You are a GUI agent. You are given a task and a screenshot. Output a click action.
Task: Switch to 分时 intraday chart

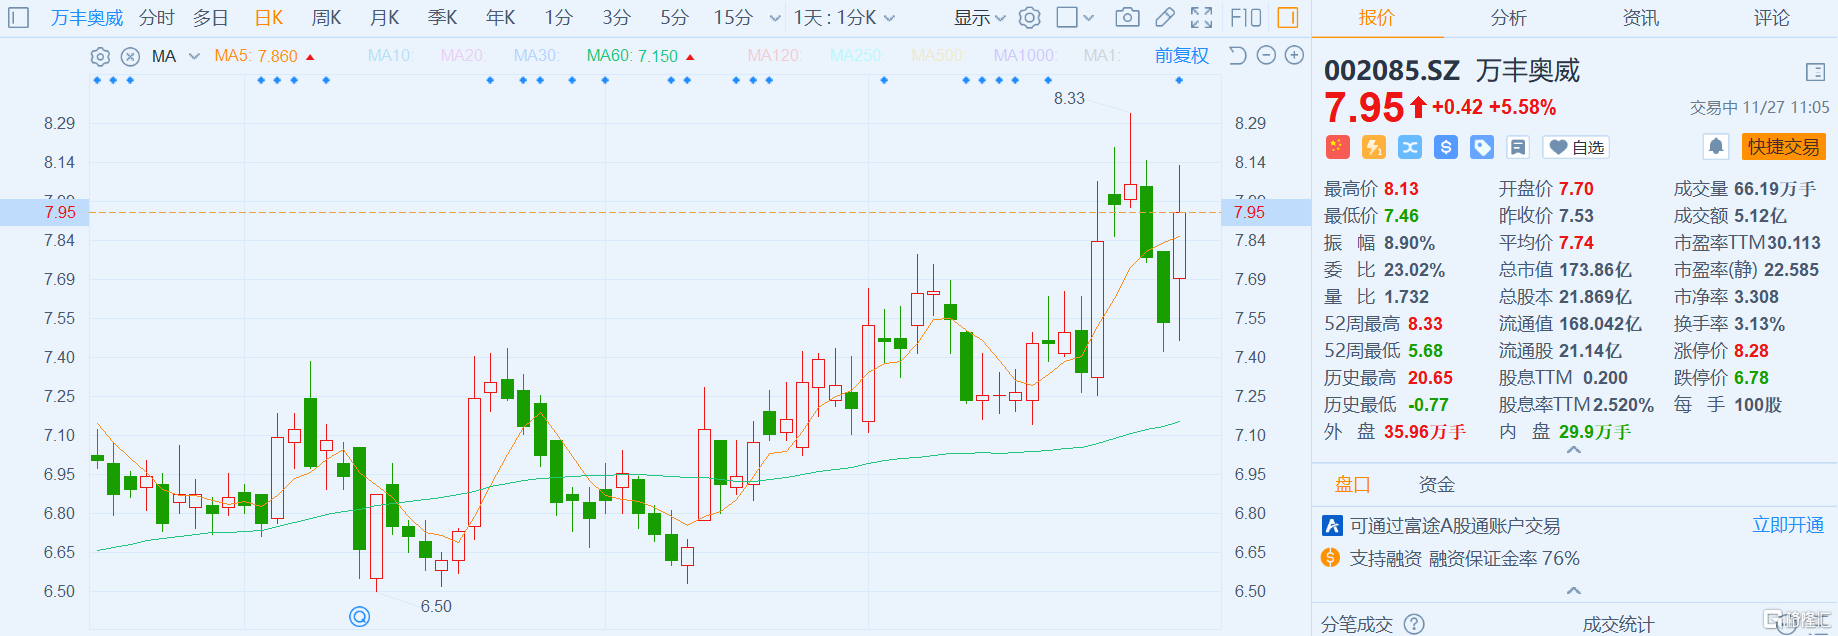coord(157,18)
